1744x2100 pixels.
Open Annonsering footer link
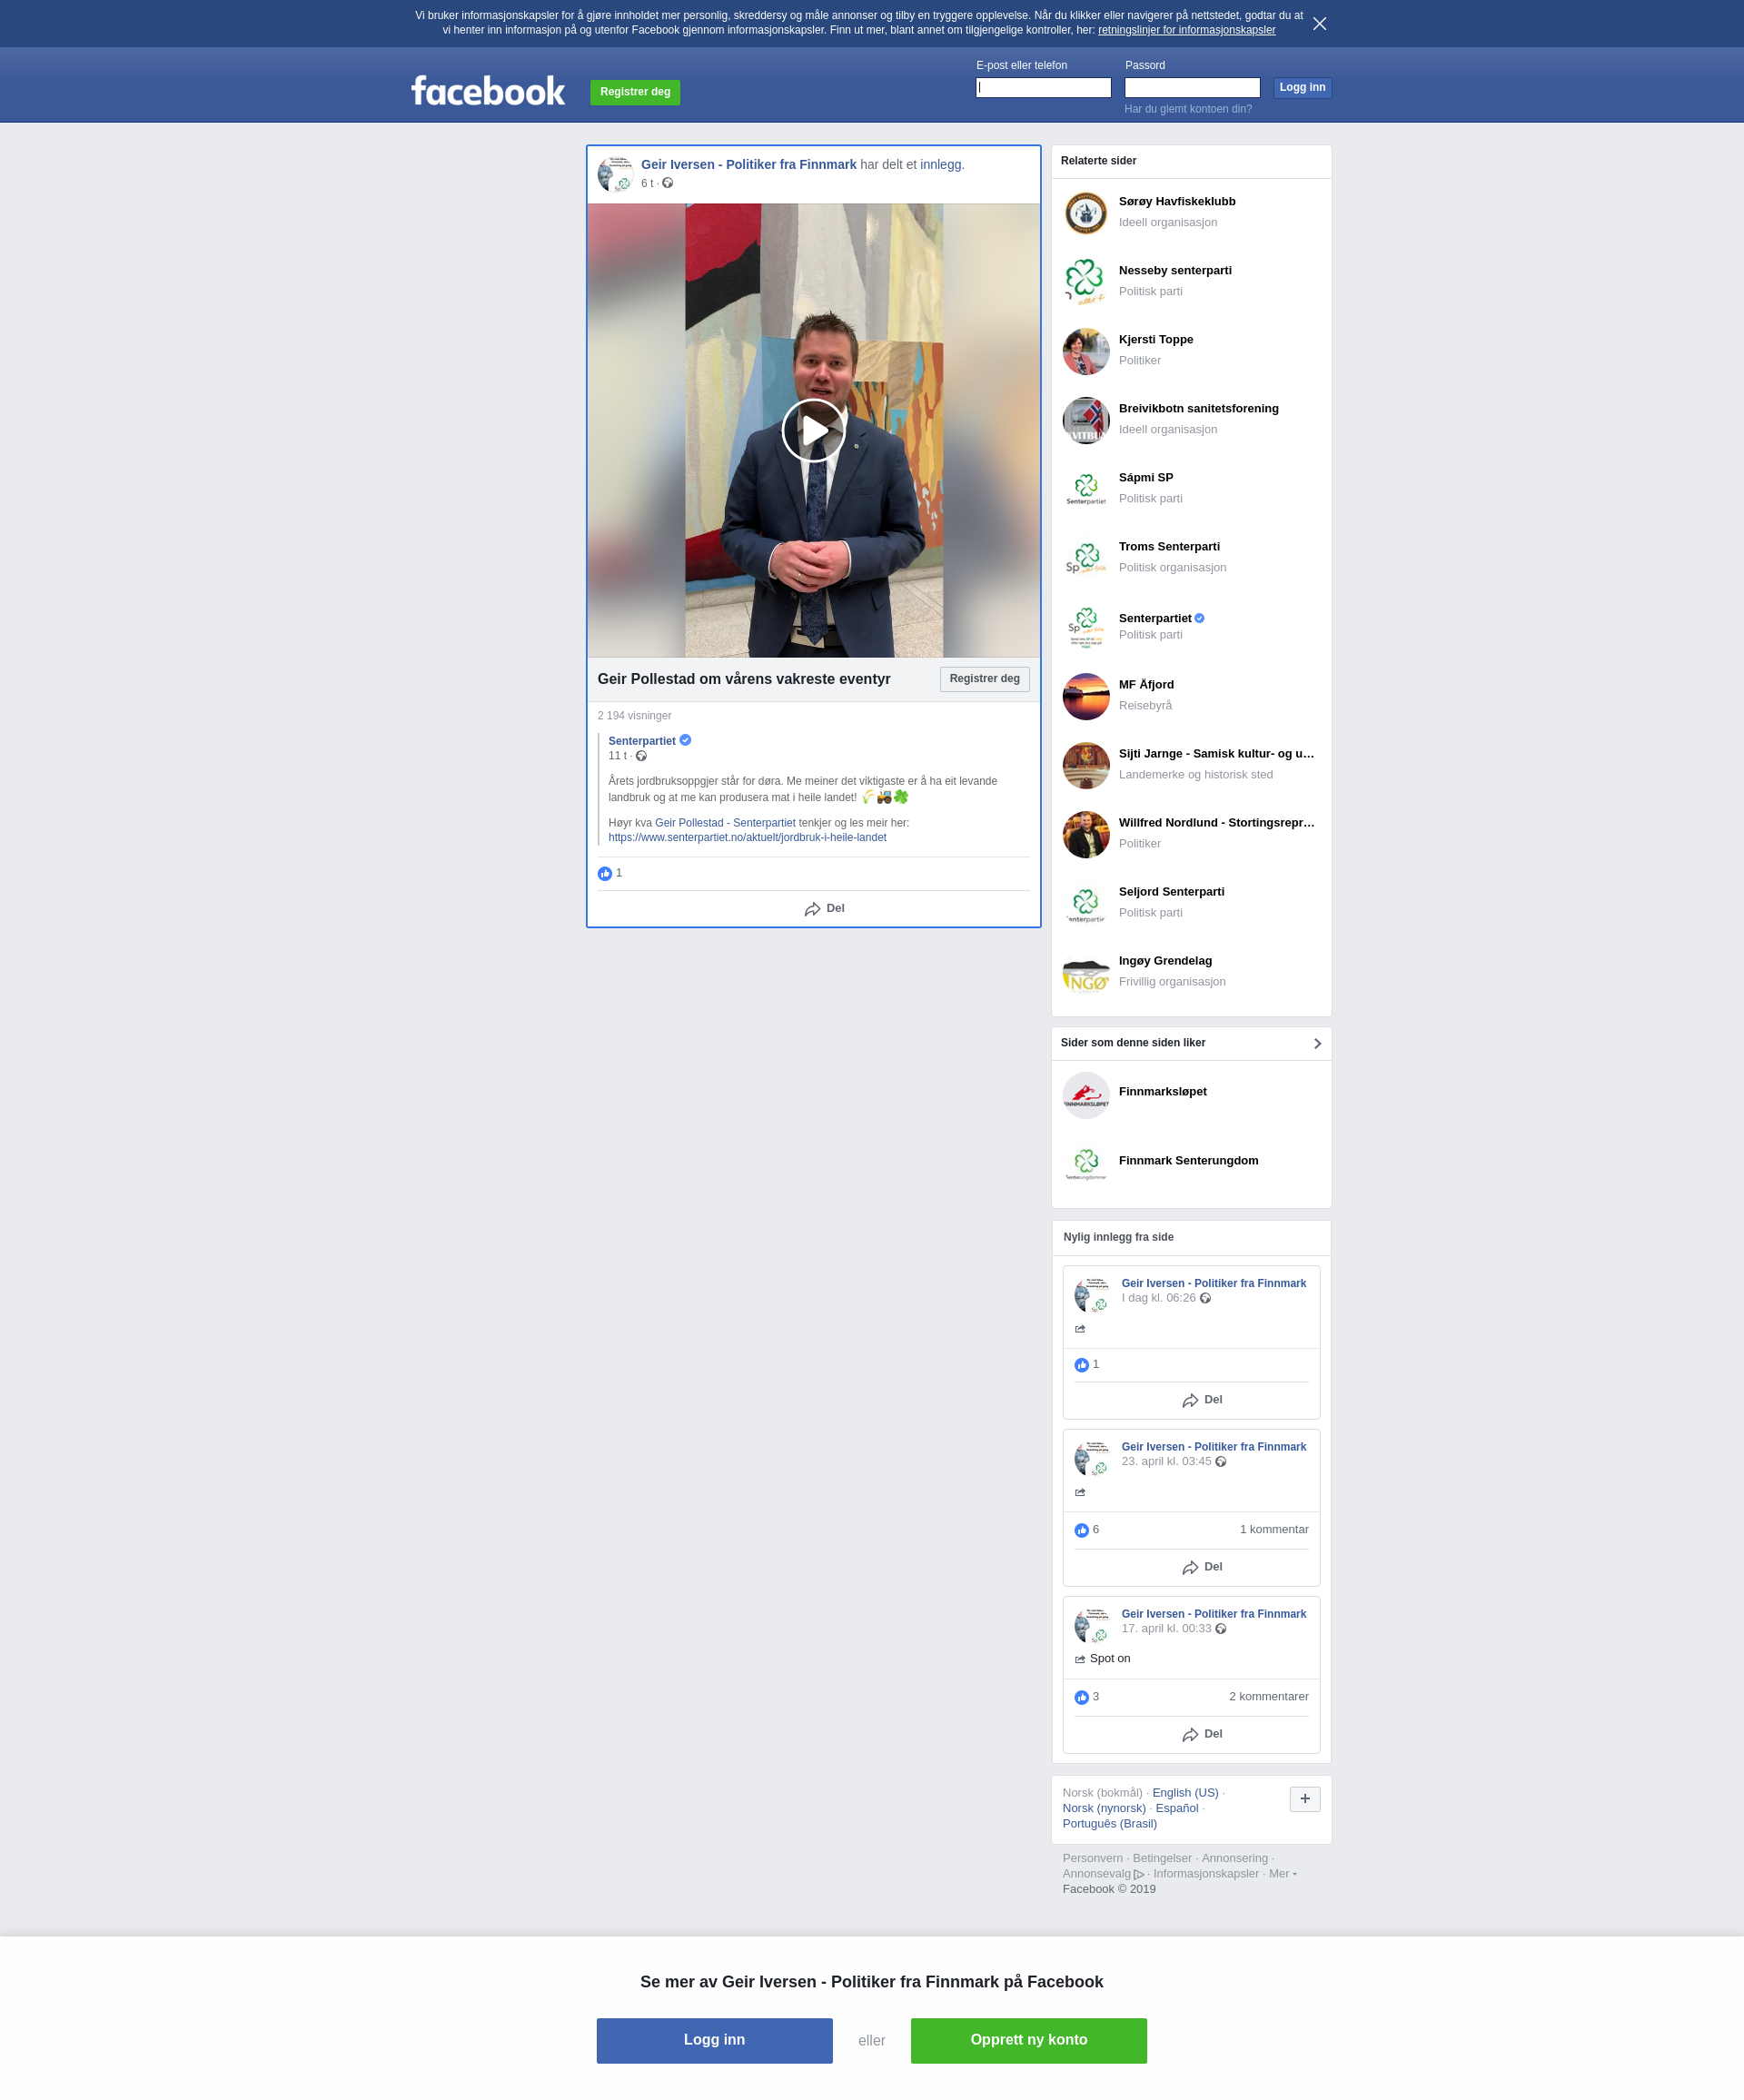[x=1234, y=1859]
